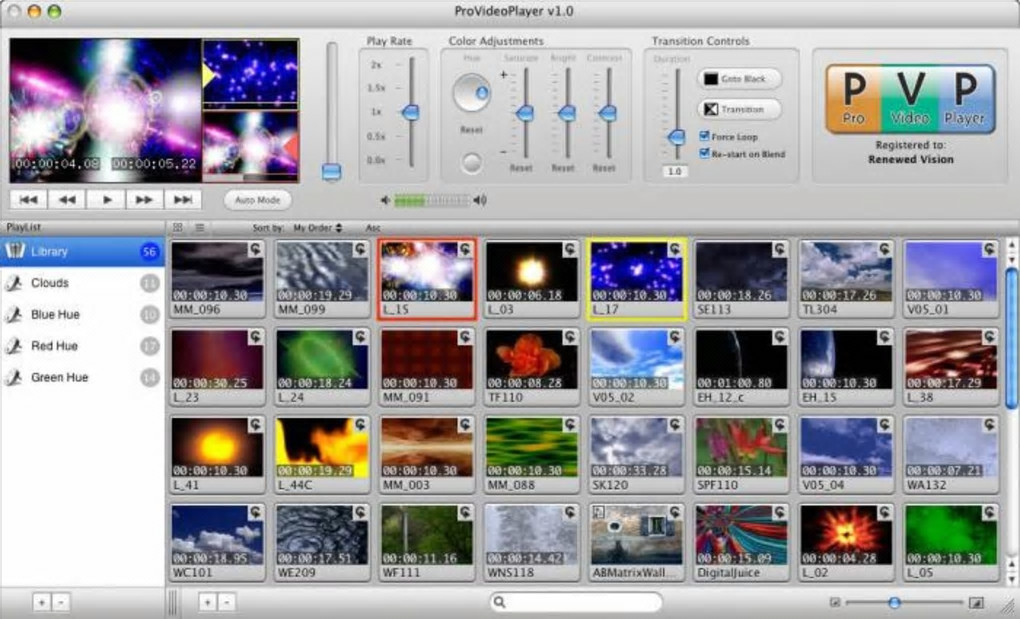Add a new playlist with plus button
This screenshot has width=1020, height=619.
41,603
